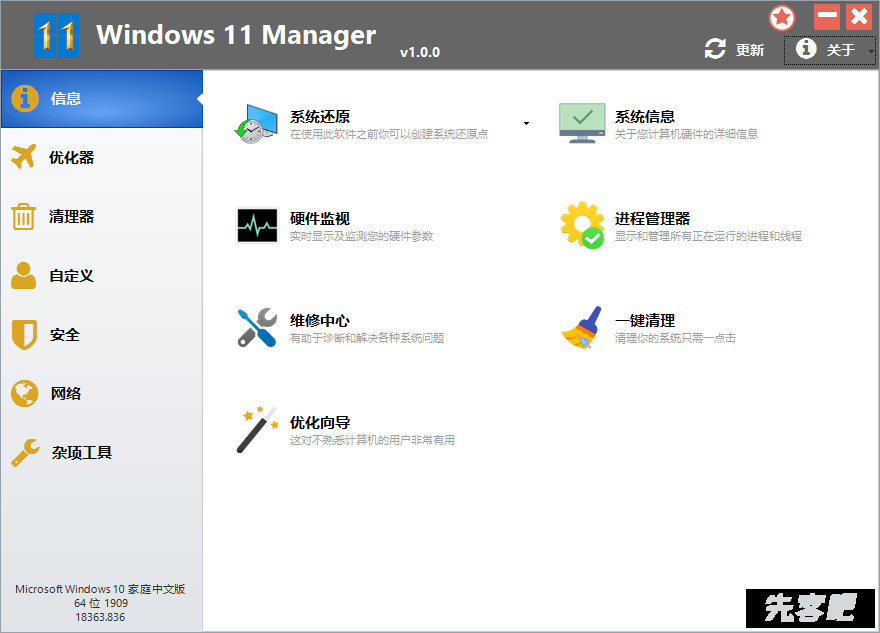Open the 清理器 (Cleaner) section

coord(100,217)
